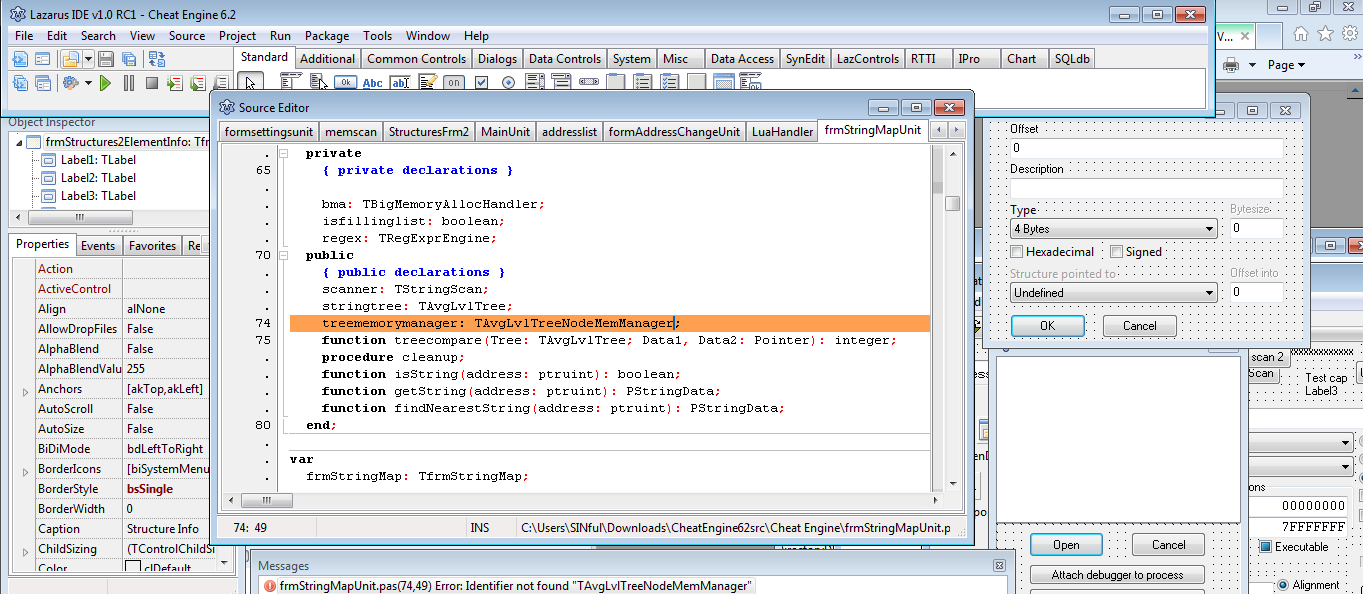The height and width of the screenshot is (594, 1363).
Task: Toggle the Executable checkbox
Action: 1266,547
